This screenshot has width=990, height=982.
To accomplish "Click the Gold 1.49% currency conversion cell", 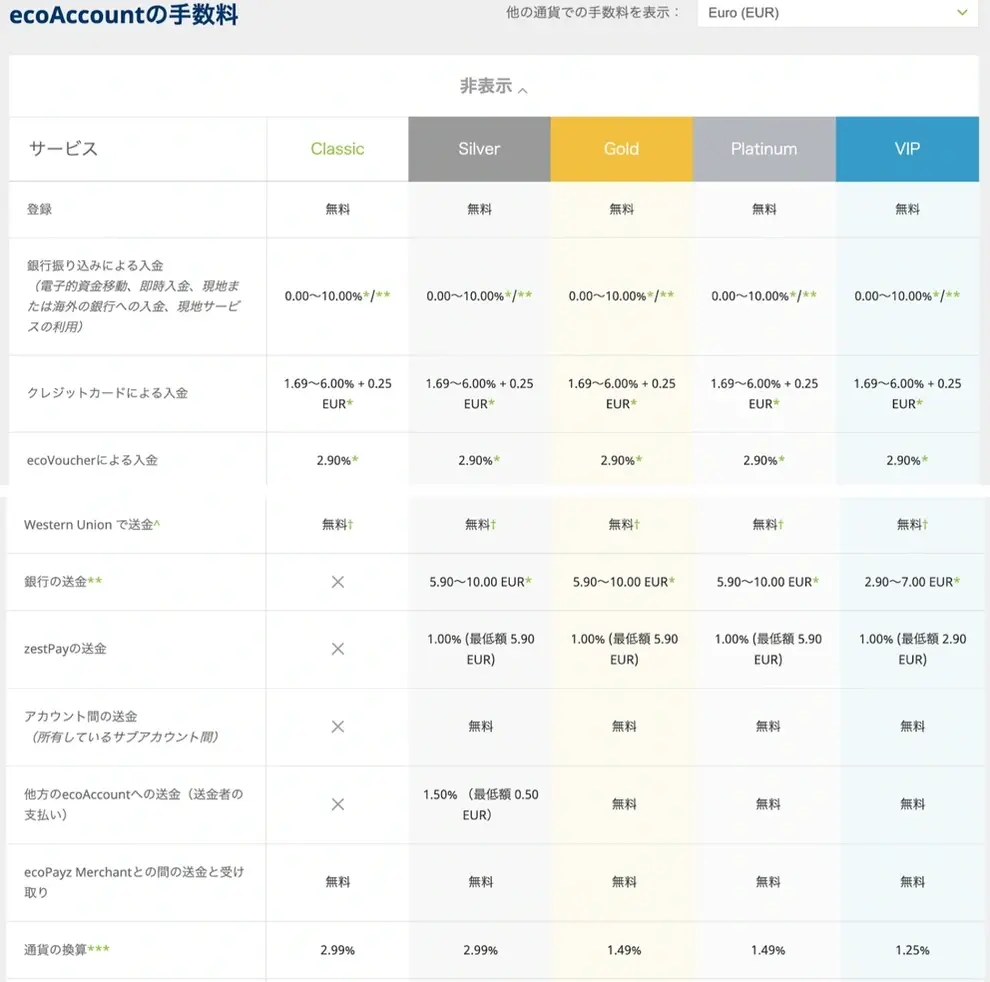I will [624, 950].
